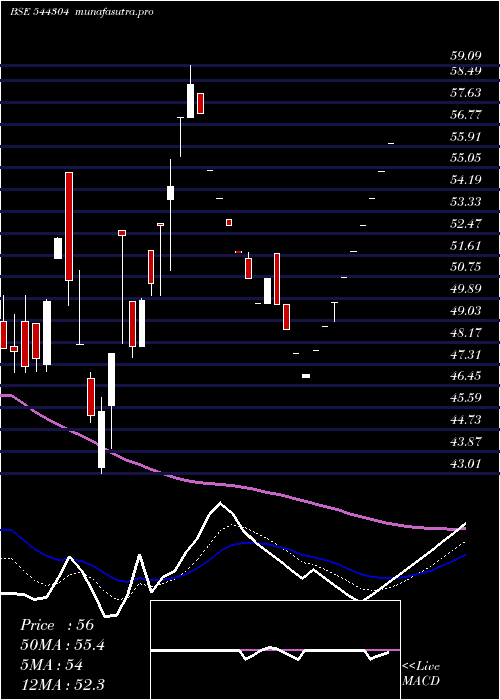The width and height of the screenshot is (500, 700).
Task: Click the Live MACD label
Action: [x=421, y=674]
